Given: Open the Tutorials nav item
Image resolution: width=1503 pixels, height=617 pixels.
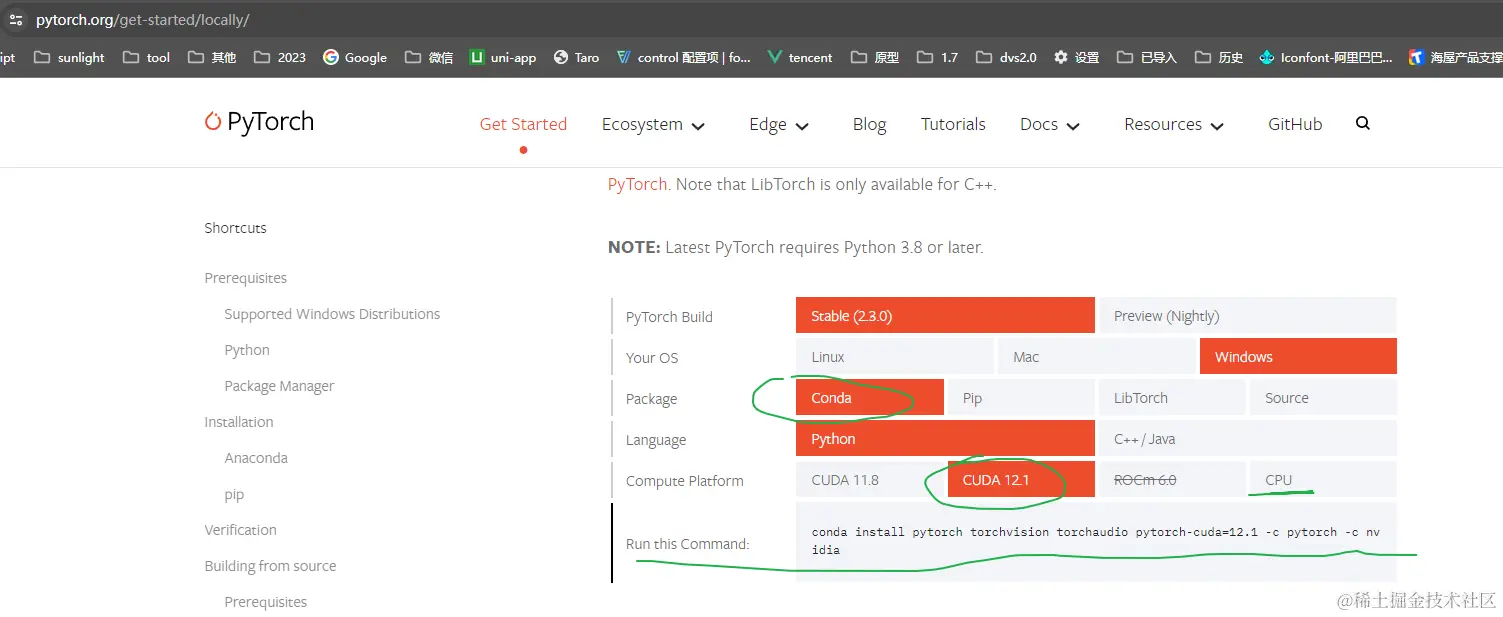Looking at the screenshot, I should click(x=953, y=124).
